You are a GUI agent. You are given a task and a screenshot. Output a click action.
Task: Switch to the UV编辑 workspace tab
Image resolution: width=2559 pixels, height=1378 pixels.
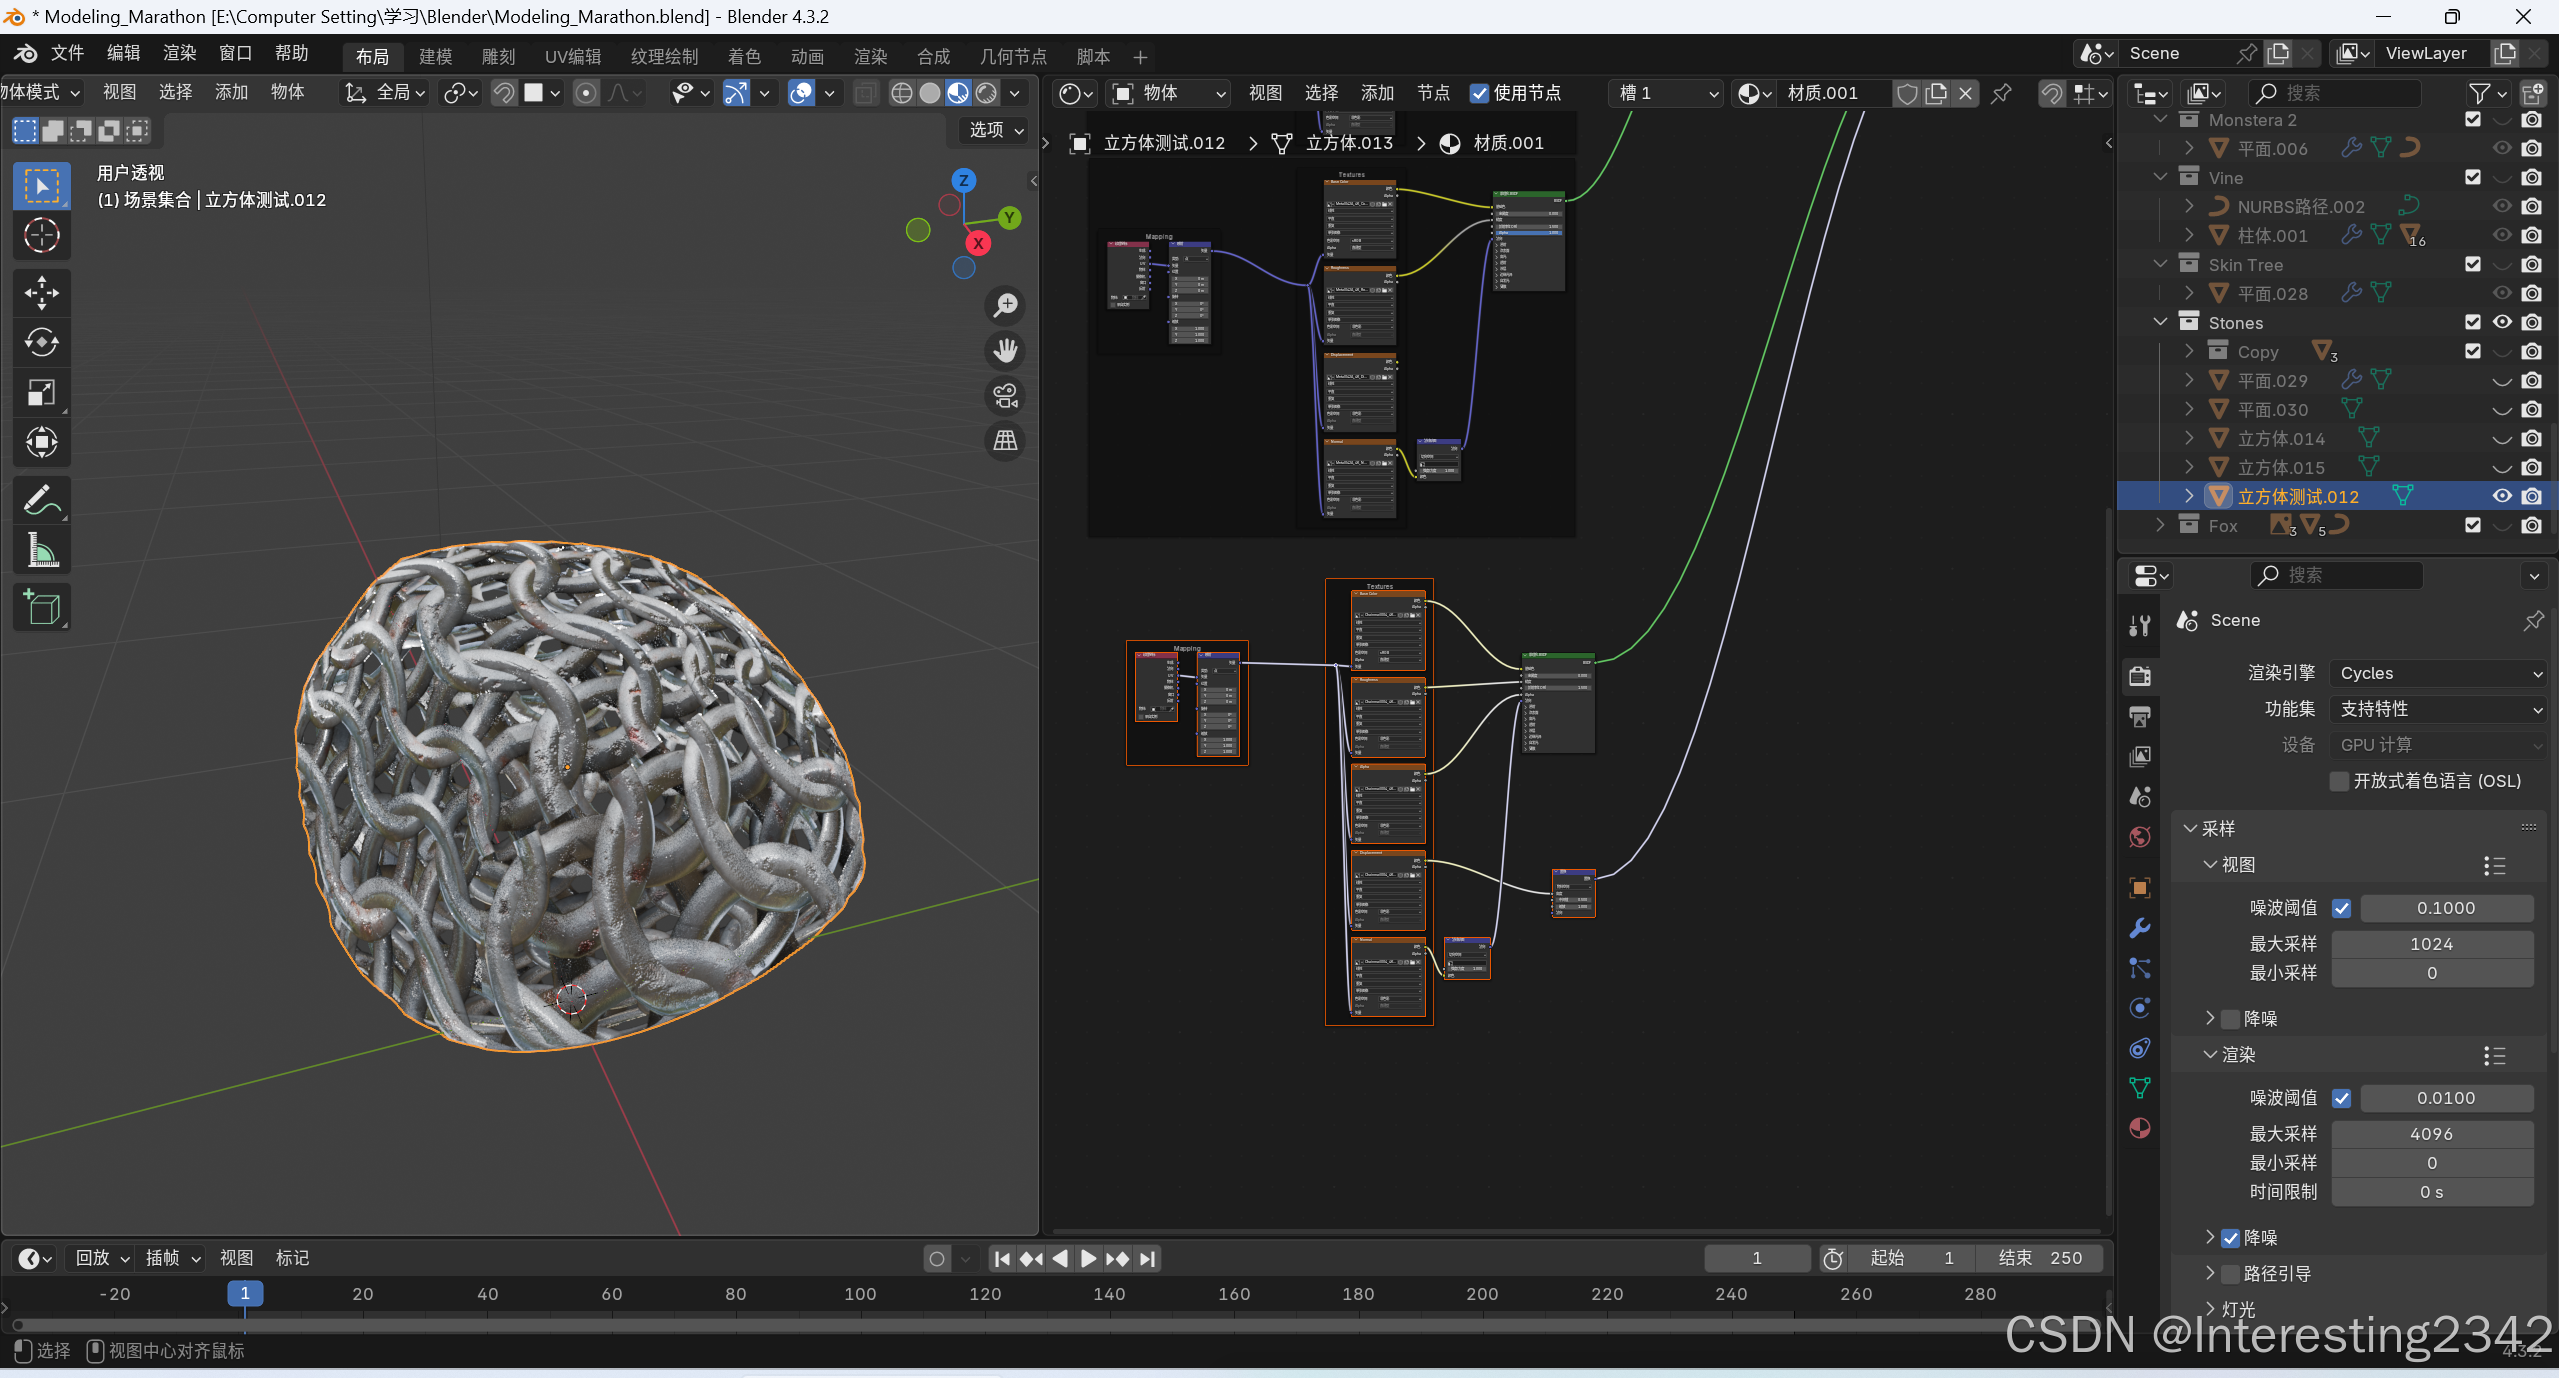[x=572, y=57]
